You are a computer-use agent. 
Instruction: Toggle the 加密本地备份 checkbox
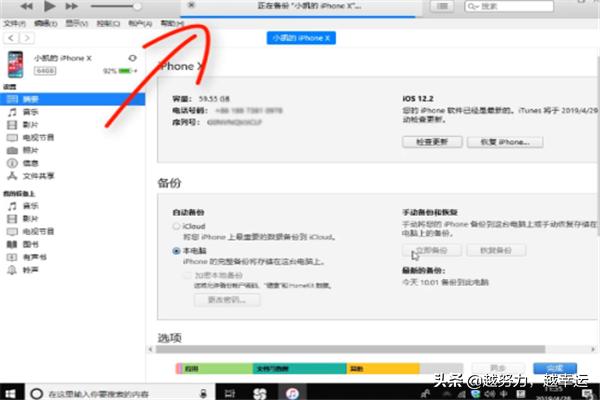[187, 275]
